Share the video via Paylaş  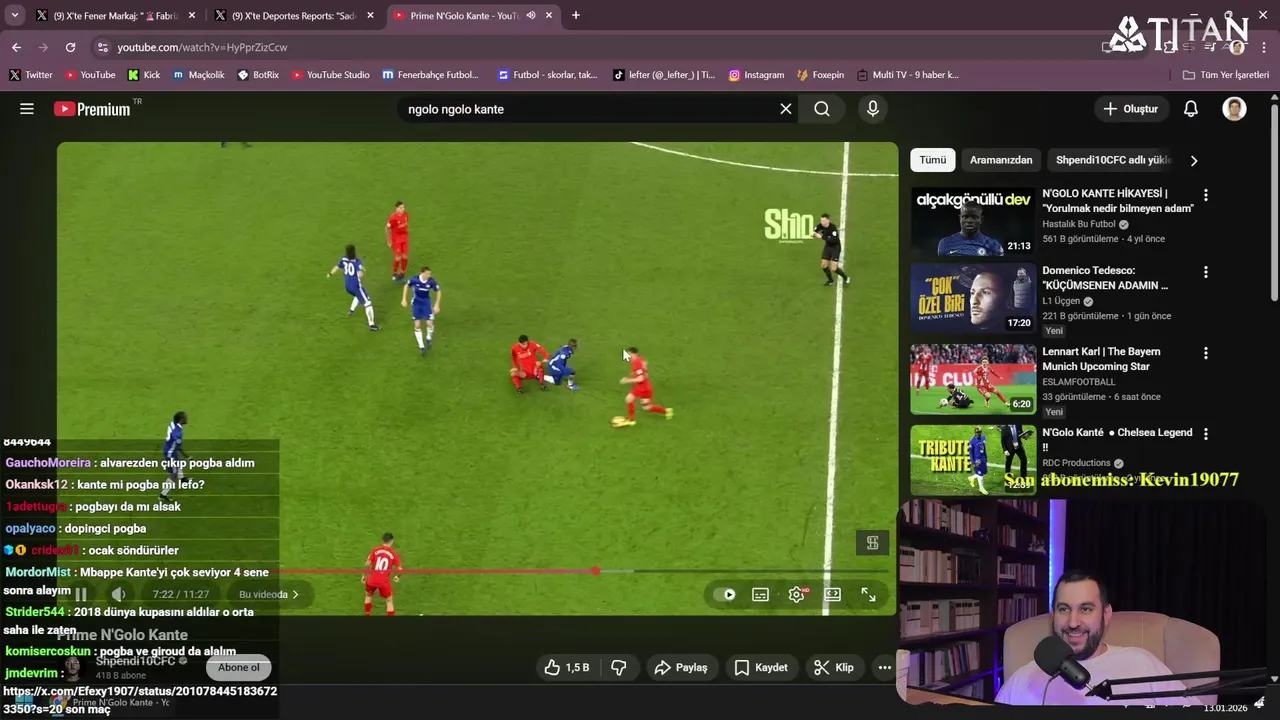[x=681, y=667]
